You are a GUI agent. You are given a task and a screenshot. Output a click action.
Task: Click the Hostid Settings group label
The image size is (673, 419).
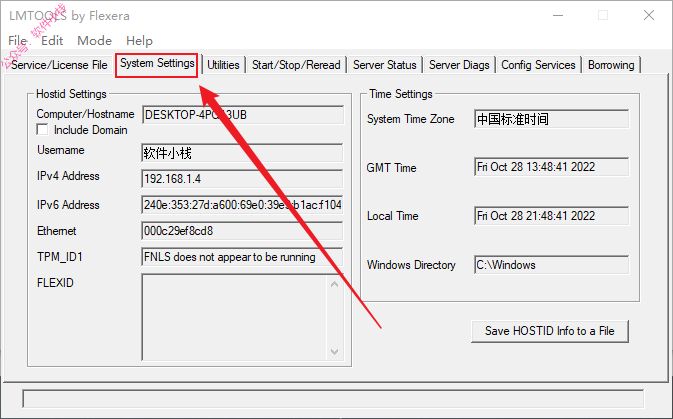pyautogui.click(x=71, y=94)
